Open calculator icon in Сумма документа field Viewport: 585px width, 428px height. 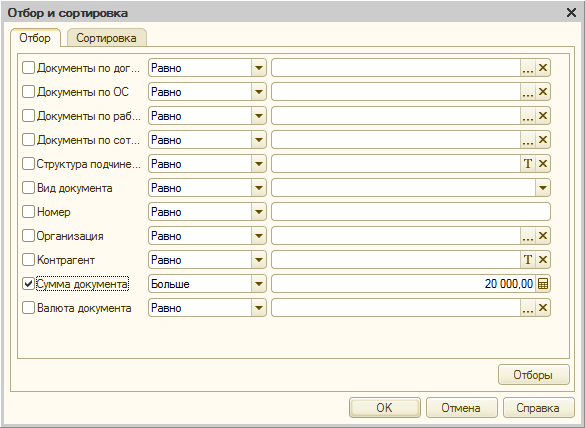click(x=543, y=284)
